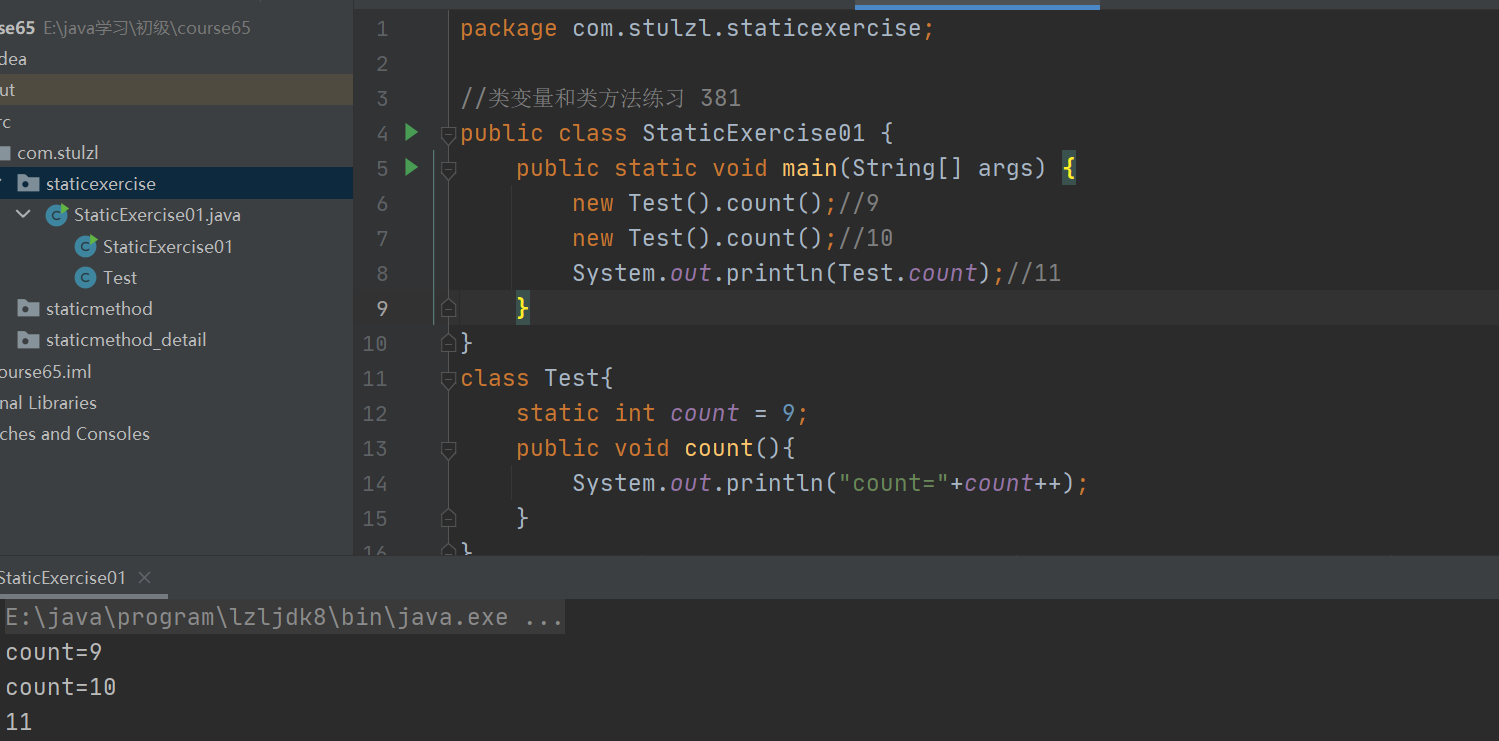1499x741 pixels.
Task: Click count method name on line 13
Action: (719, 448)
